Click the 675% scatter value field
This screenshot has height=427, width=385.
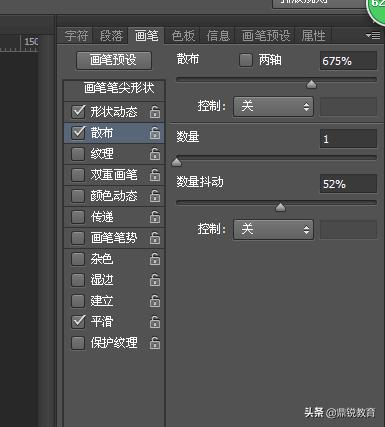tap(348, 61)
